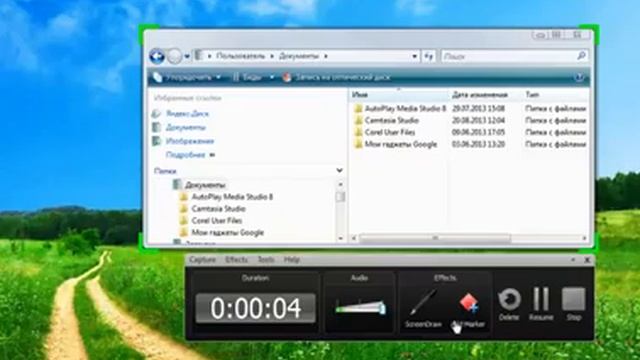
Task: Select Corel User Files in folder tree
Action: click(x=217, y=220)
